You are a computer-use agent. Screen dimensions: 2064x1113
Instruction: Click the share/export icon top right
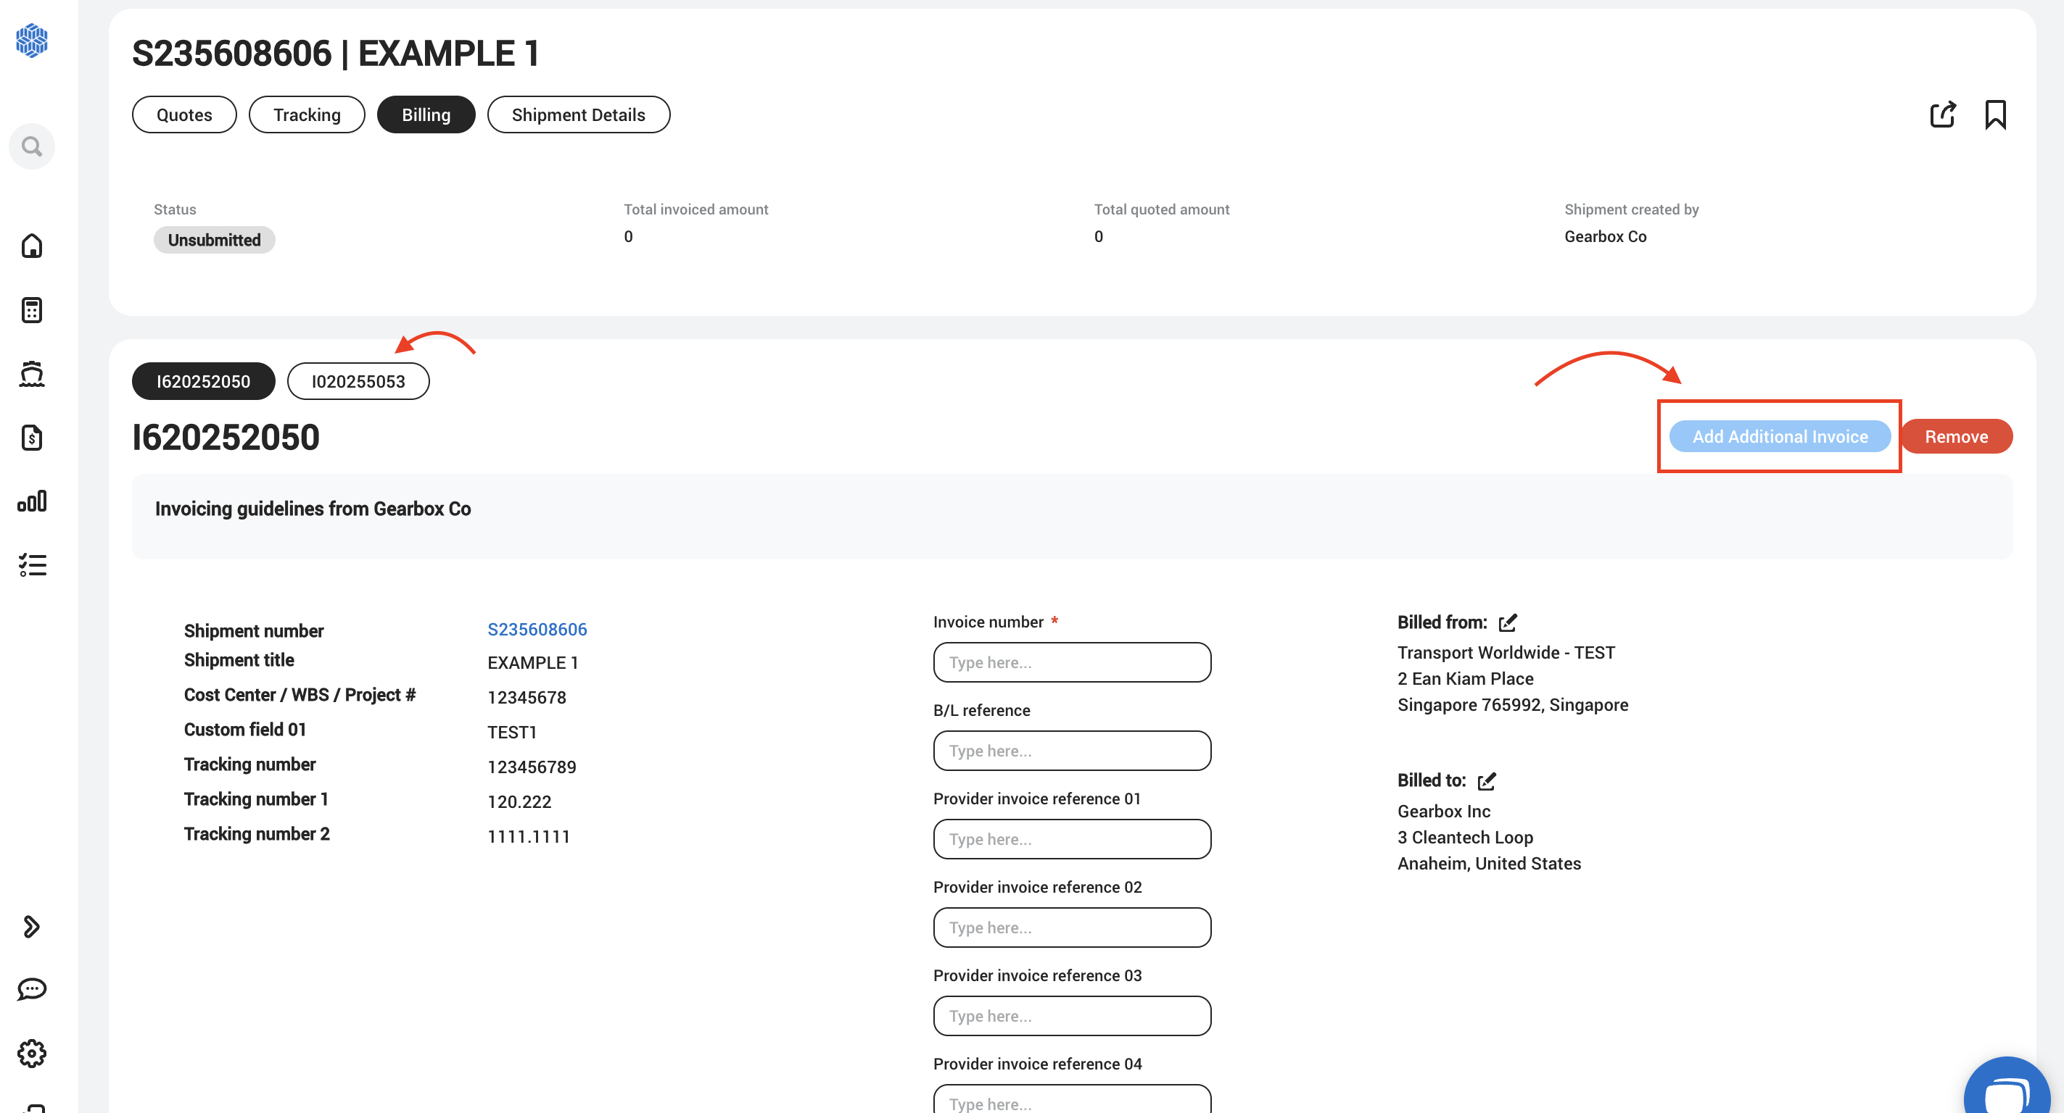(x=1942, y=114)
